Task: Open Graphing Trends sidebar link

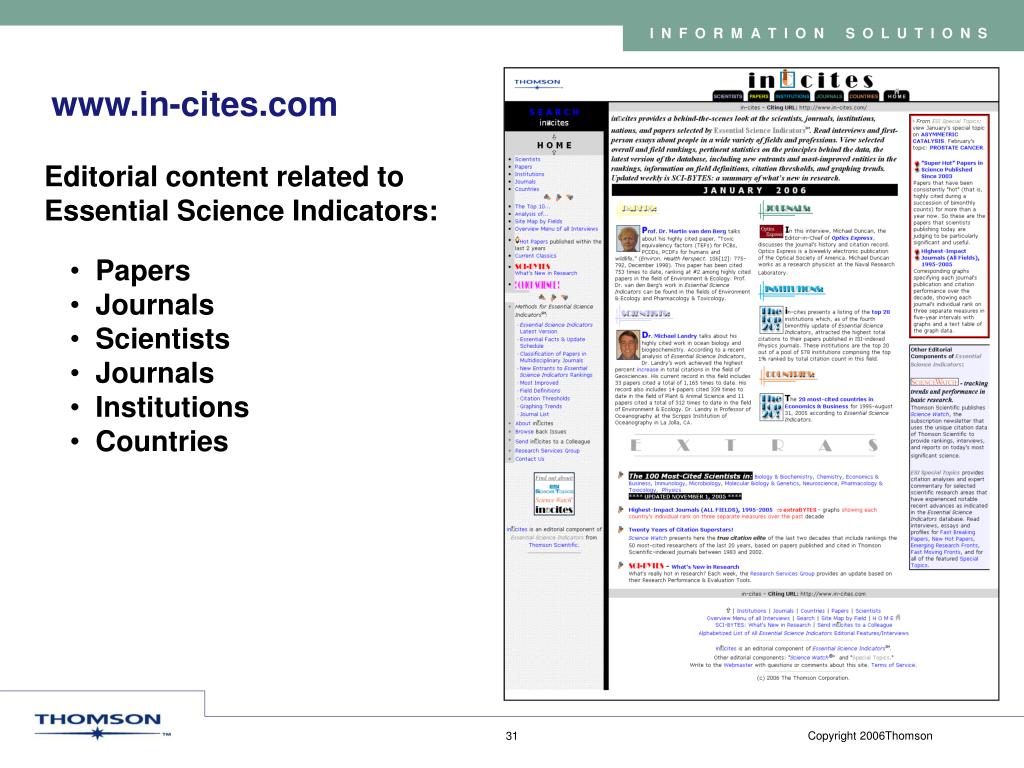Action: 541,406
